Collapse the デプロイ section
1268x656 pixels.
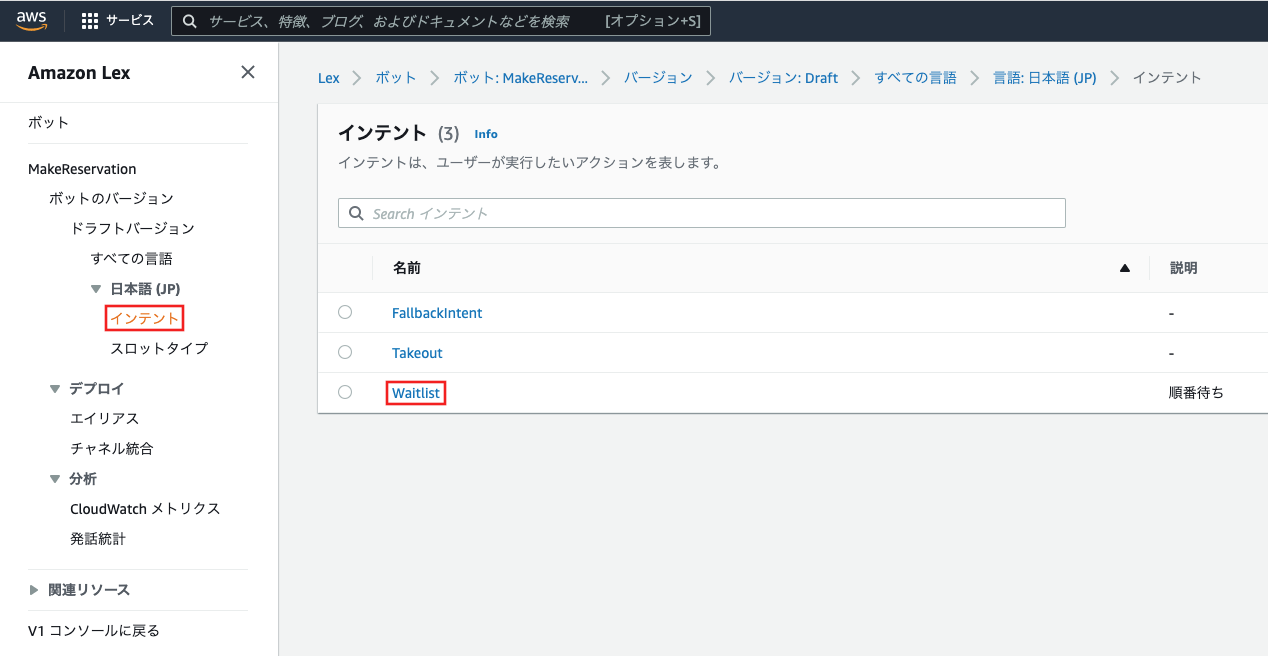click(x=55, y=389)
